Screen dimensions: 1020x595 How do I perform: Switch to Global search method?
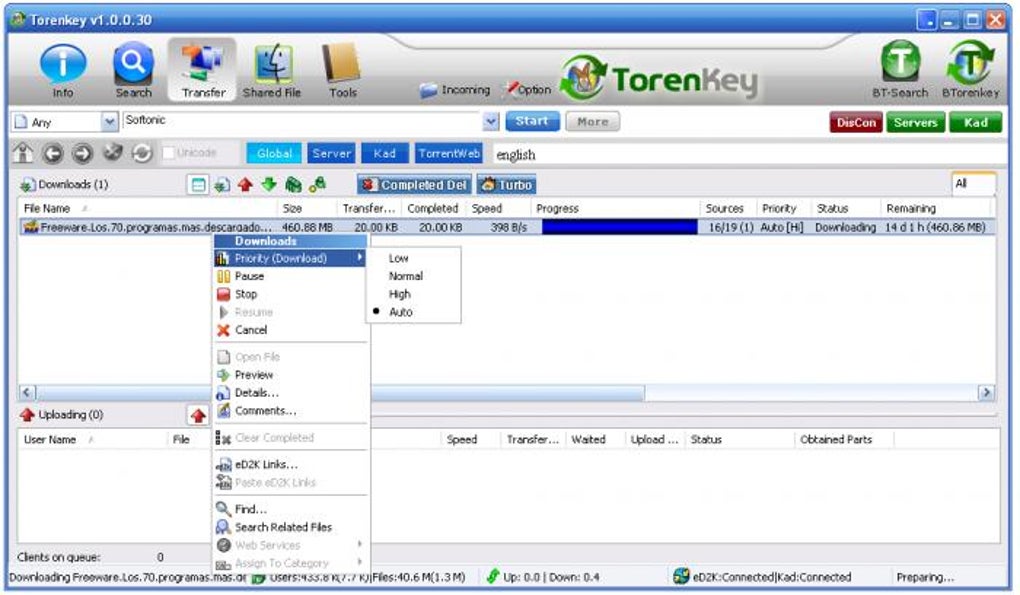(274, 153)
